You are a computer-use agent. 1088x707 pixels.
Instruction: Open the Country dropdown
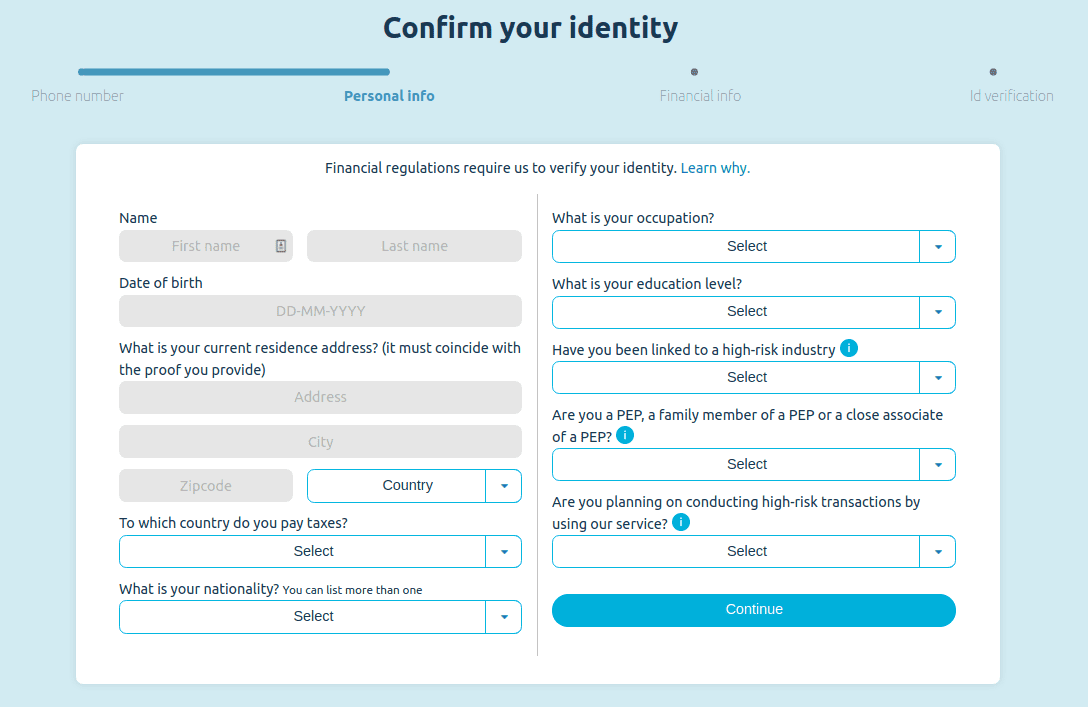414,486
